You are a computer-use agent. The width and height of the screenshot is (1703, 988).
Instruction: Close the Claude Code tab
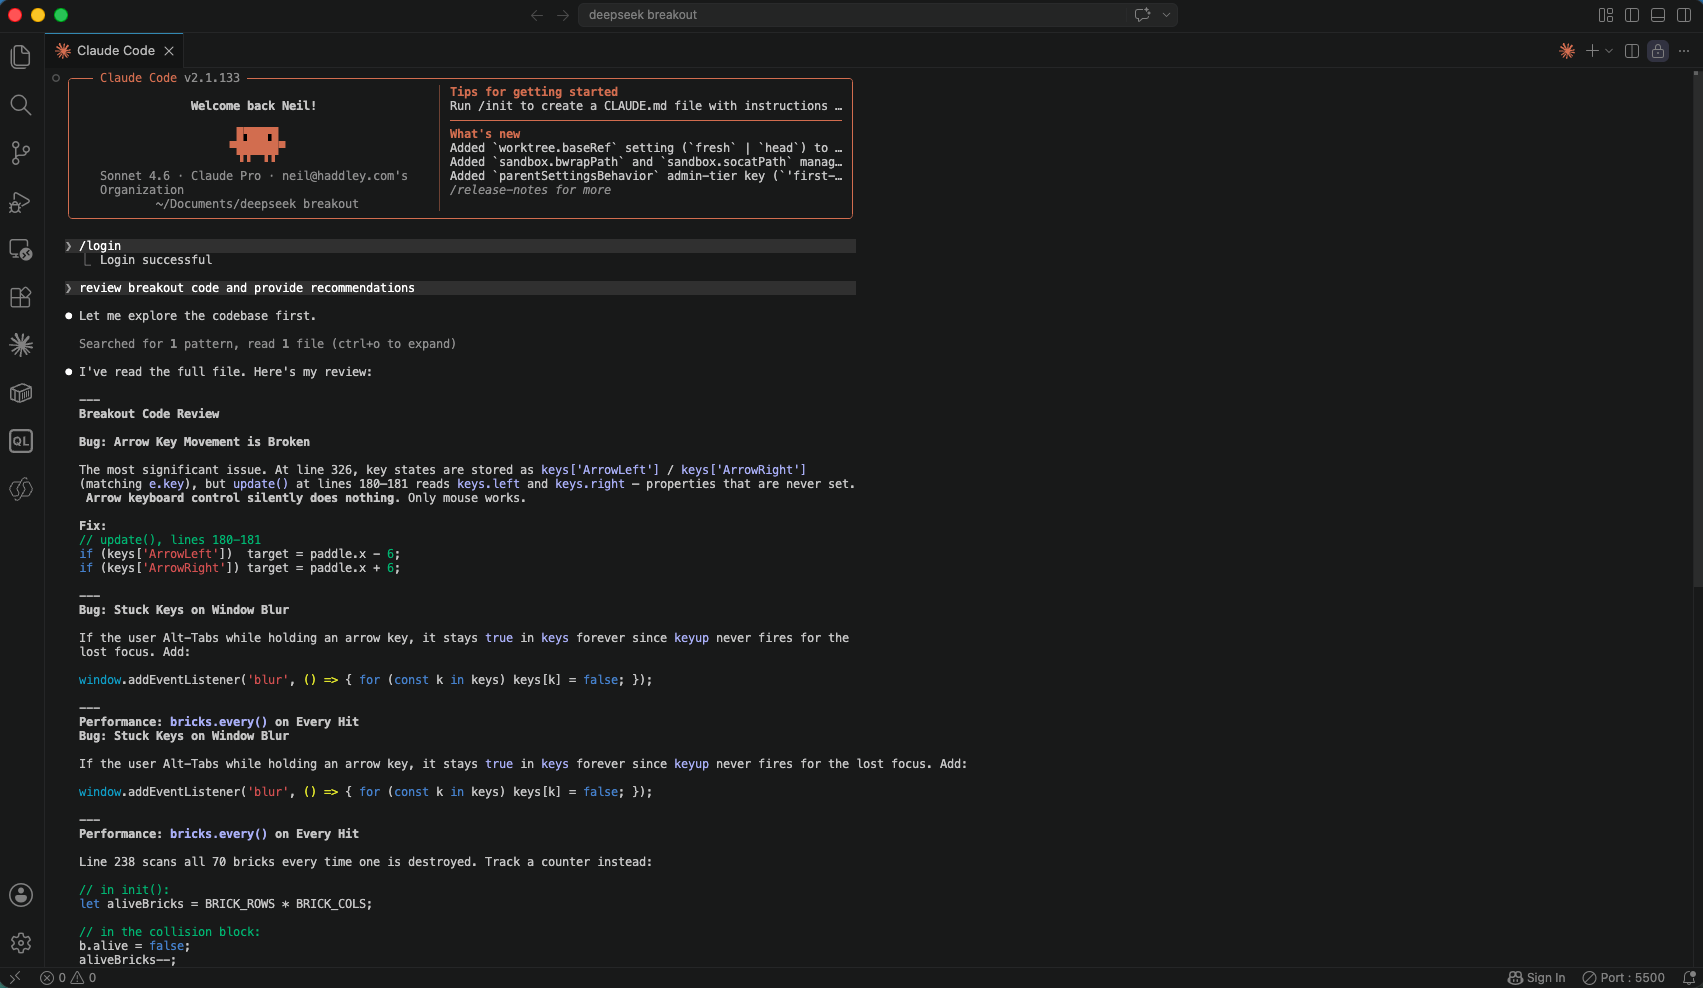169,51
